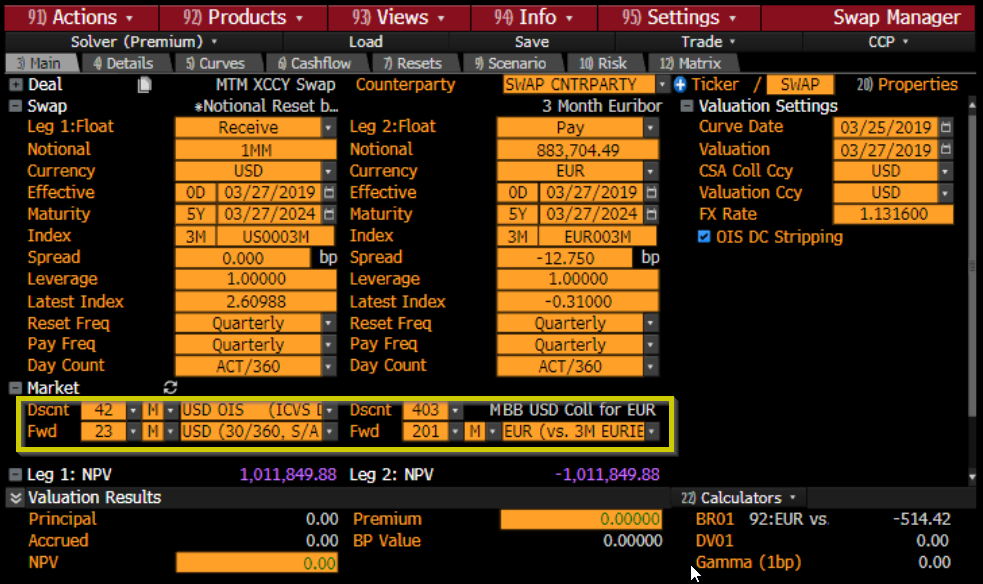Open the CSA Coll Ccy dropdown

(946, 171)
